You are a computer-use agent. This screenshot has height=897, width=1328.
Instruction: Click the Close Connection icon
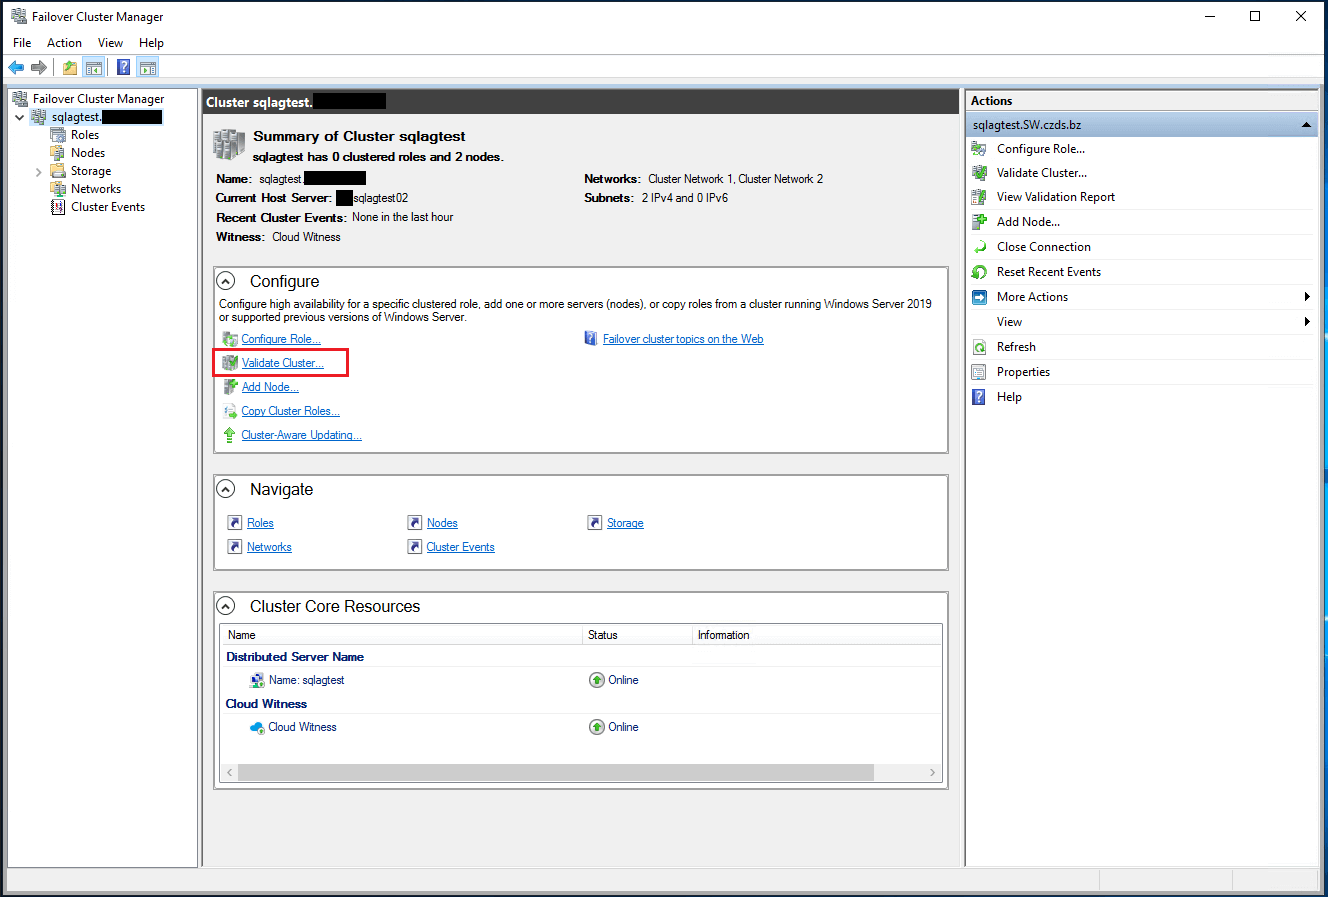979,247
